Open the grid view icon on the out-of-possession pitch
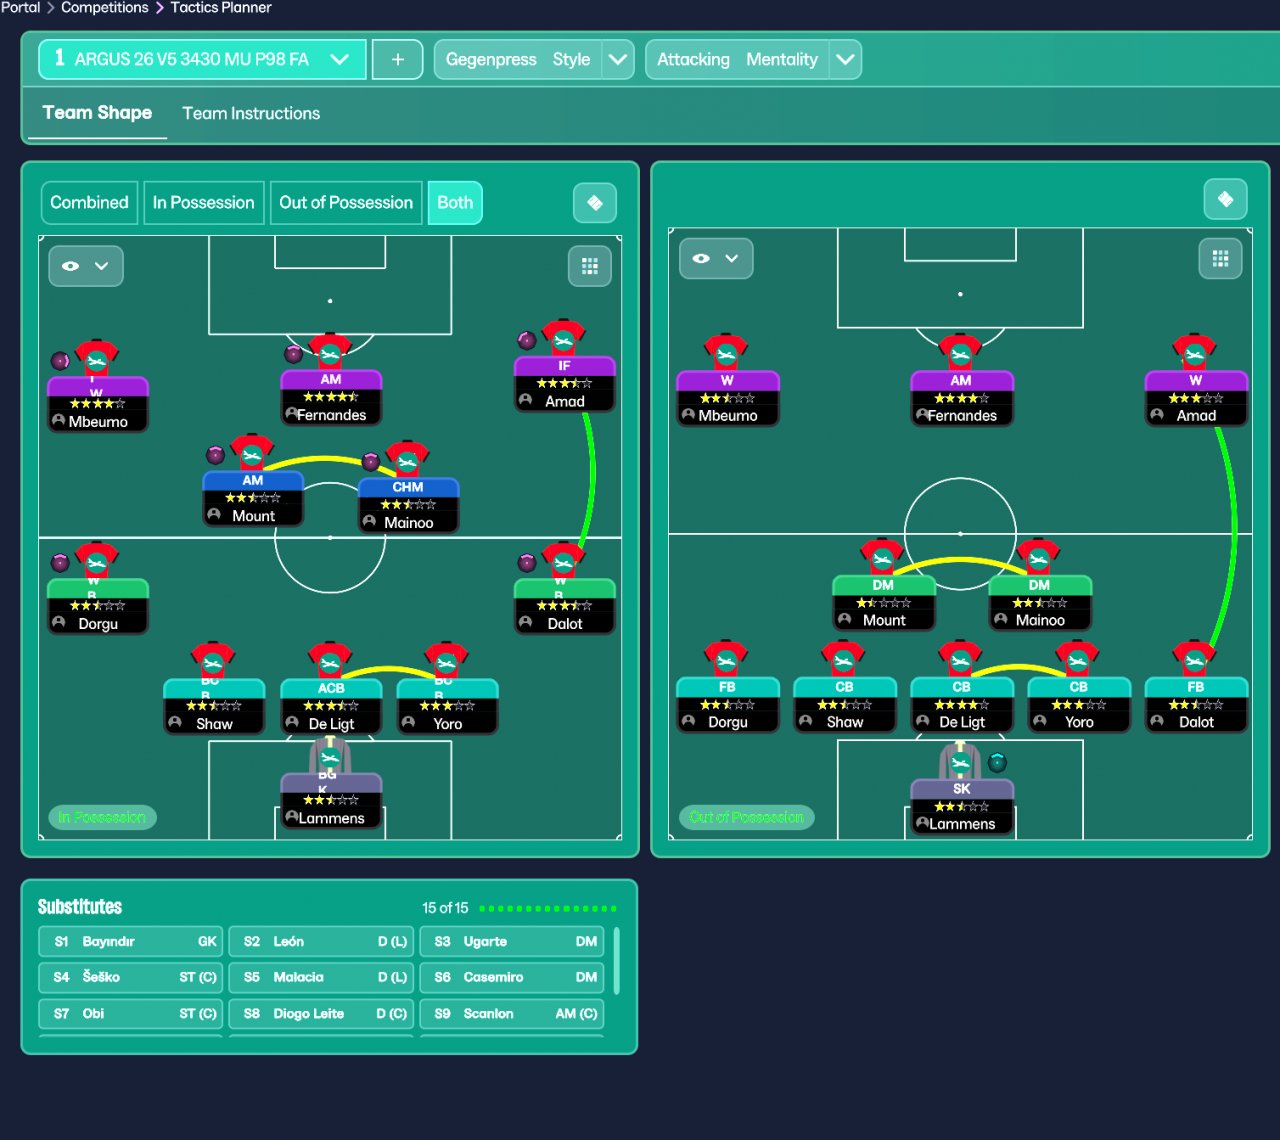 tap(1220, 259)
